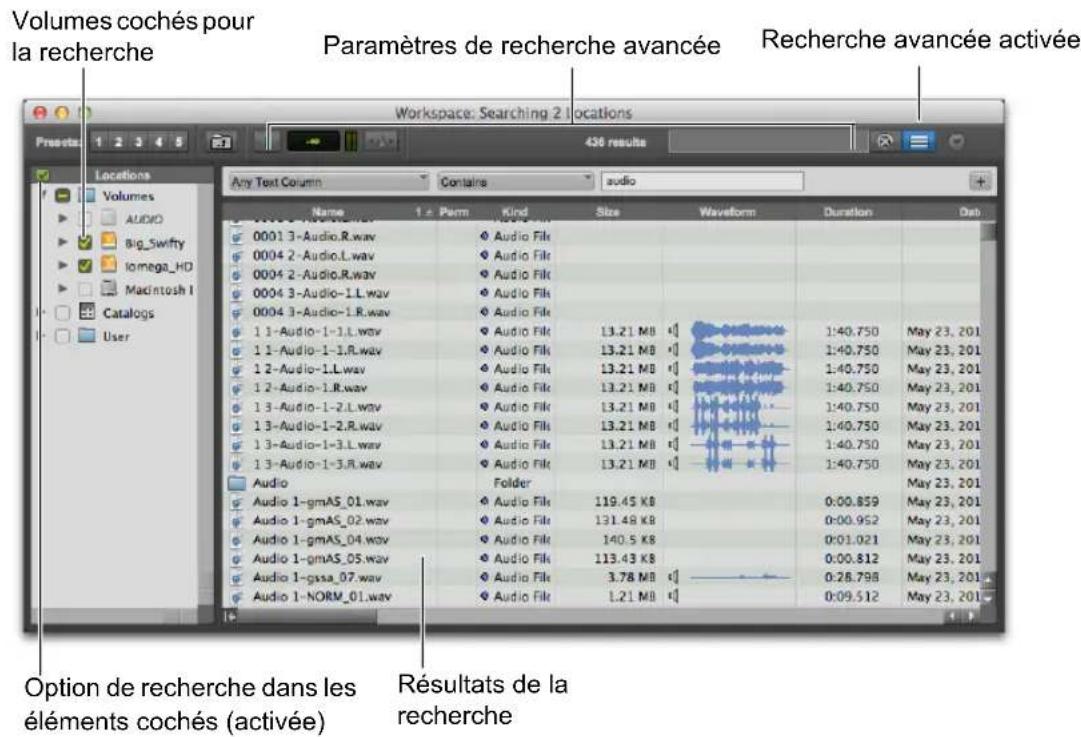This screenshot has height=737, width=1081.
Task: Preview speaker icon for Audio 1-gssa_07.wav
Action: pyautogui.click(x=674, y=578)
